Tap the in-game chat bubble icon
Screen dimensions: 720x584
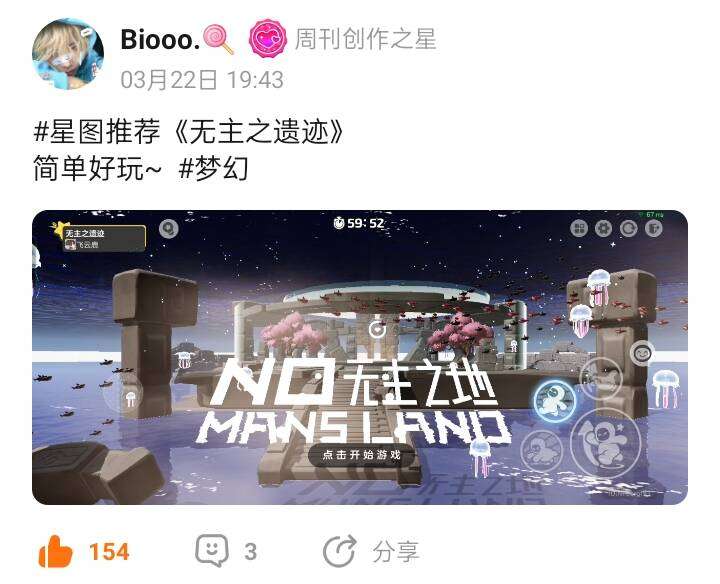pos(169,229)
